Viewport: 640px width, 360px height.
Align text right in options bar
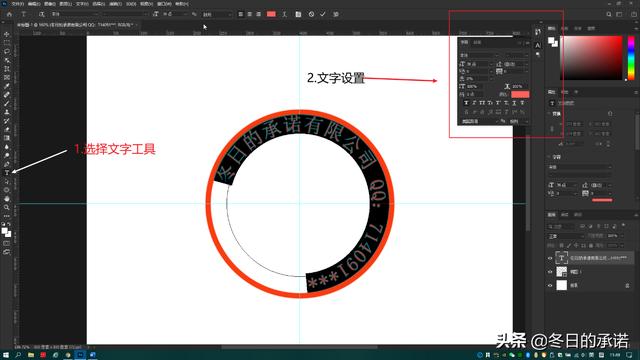(x=258, y=14)
